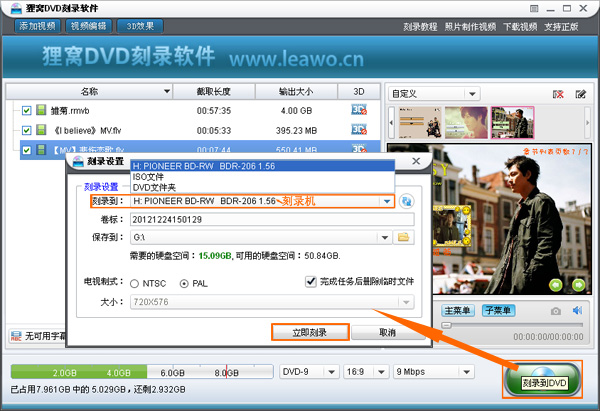Image resolution: width=600 pixels, height=411 pixels.
Task: Open the 下载视频 link
Action: [520, 27]
